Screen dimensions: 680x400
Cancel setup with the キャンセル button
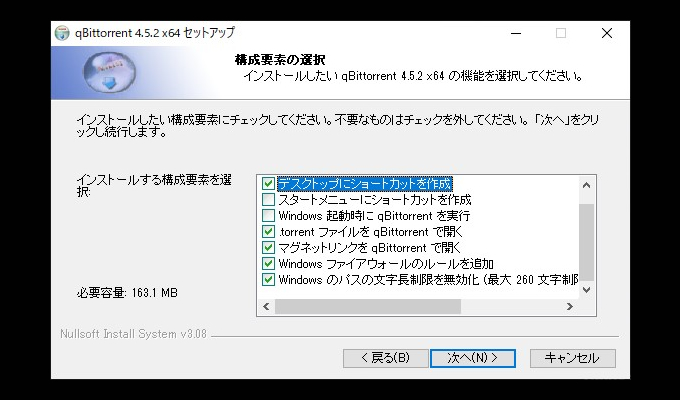(572, 358)
